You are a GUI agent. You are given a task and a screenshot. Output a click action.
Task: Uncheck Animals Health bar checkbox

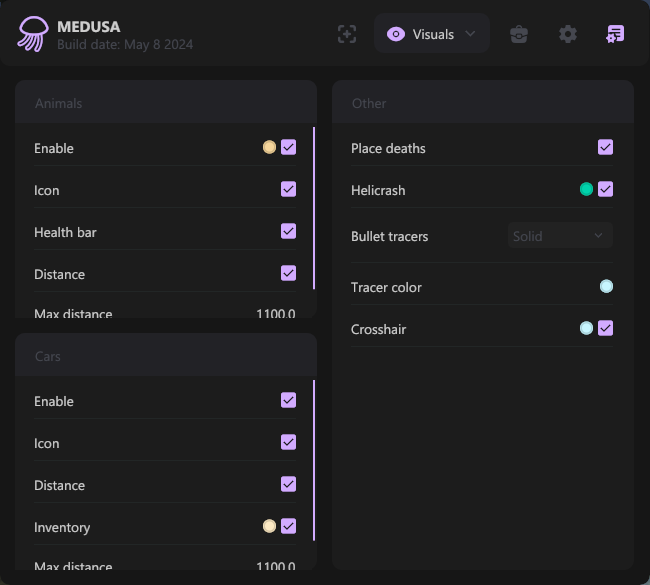289,231
